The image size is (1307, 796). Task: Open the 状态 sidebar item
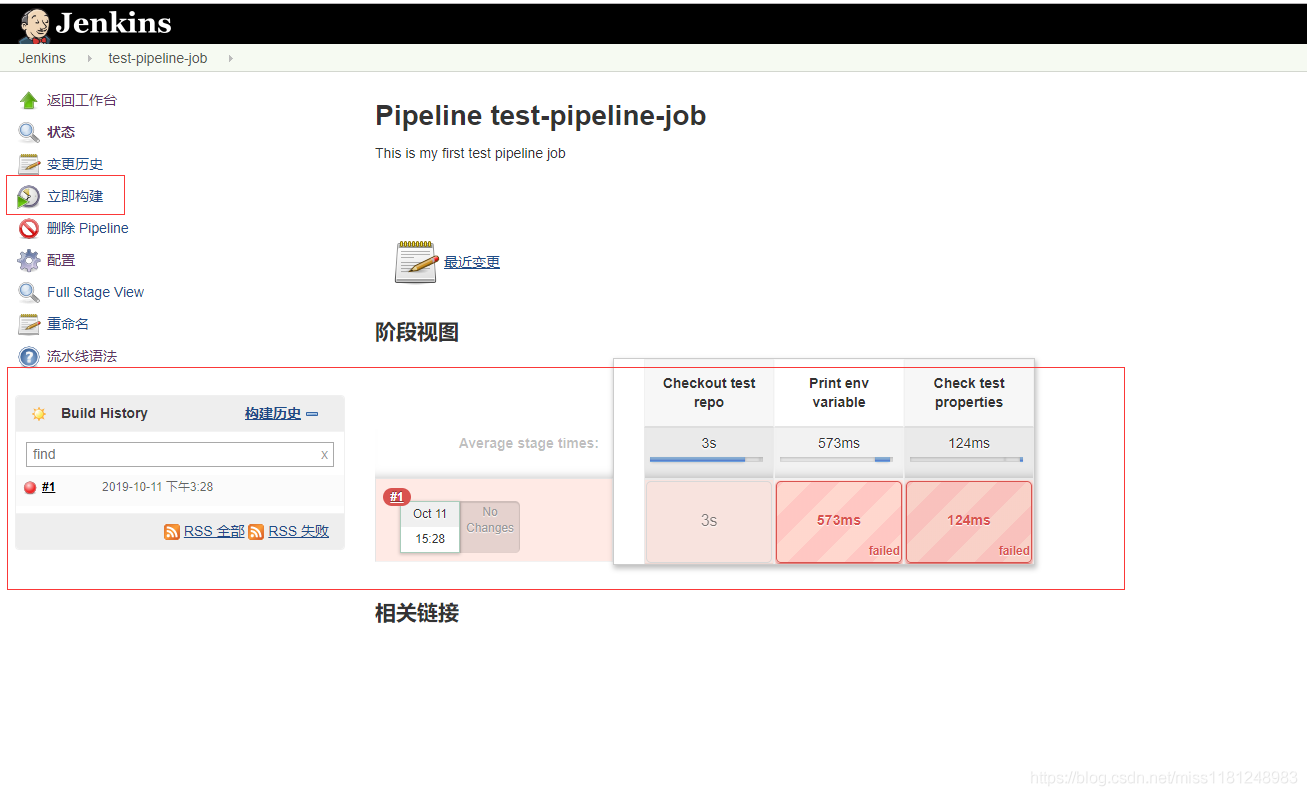[61, 132]
